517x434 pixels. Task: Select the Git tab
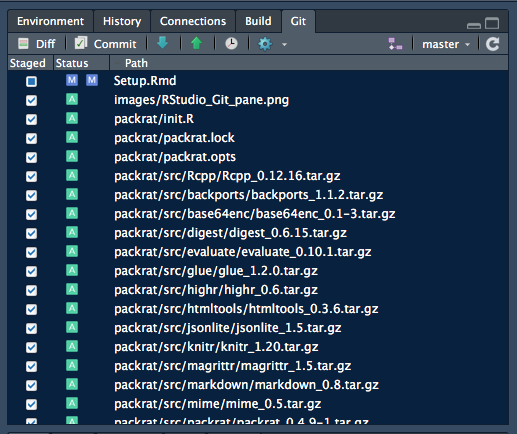tap(298, 21)
